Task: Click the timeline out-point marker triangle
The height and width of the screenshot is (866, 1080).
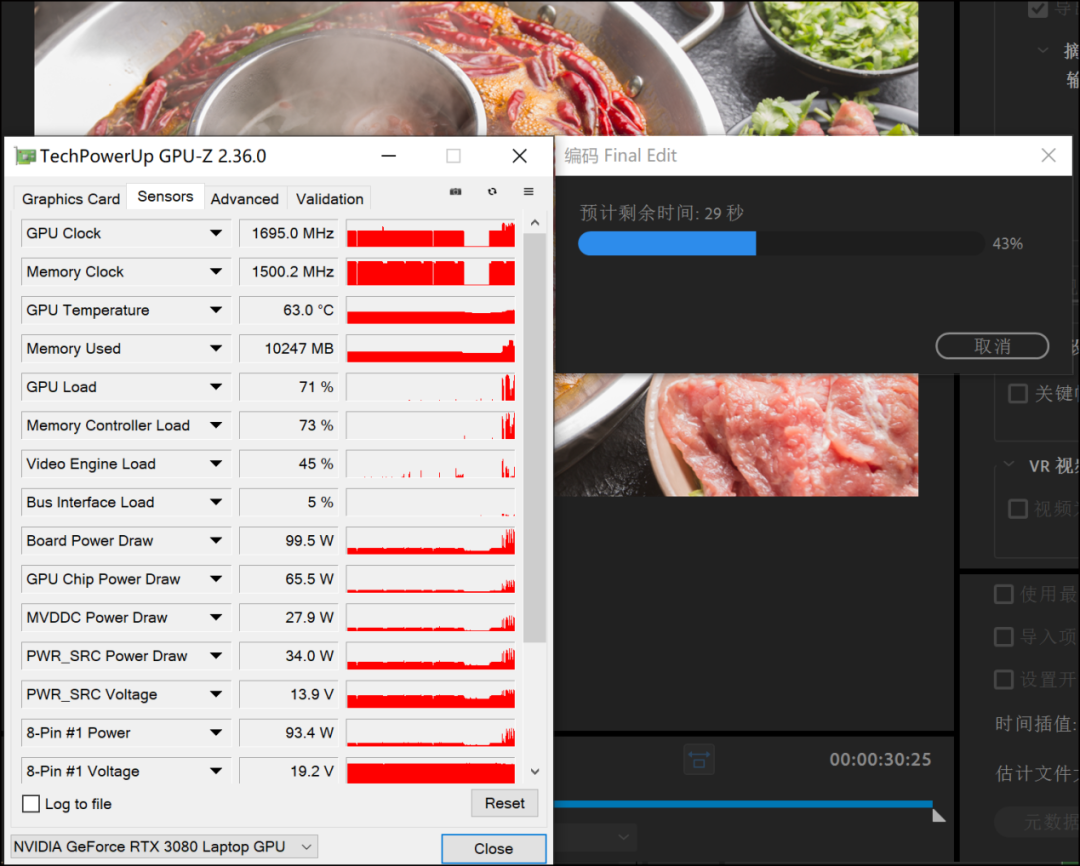Action: [939, 816]
